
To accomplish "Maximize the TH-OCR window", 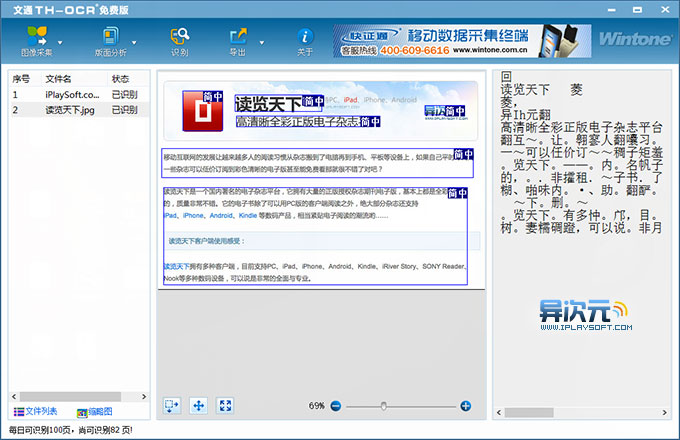I will coord(637,10).
